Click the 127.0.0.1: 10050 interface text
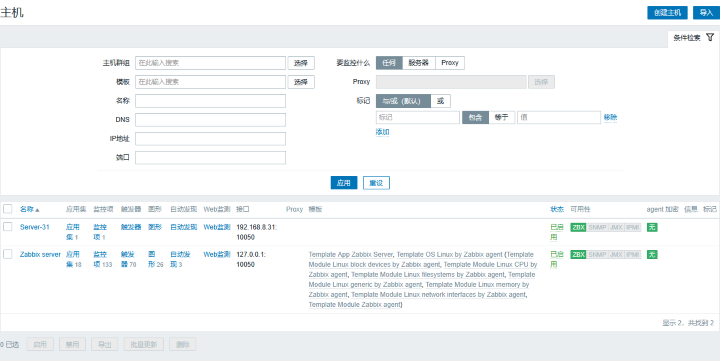720x361 pixels. [251, 259]
